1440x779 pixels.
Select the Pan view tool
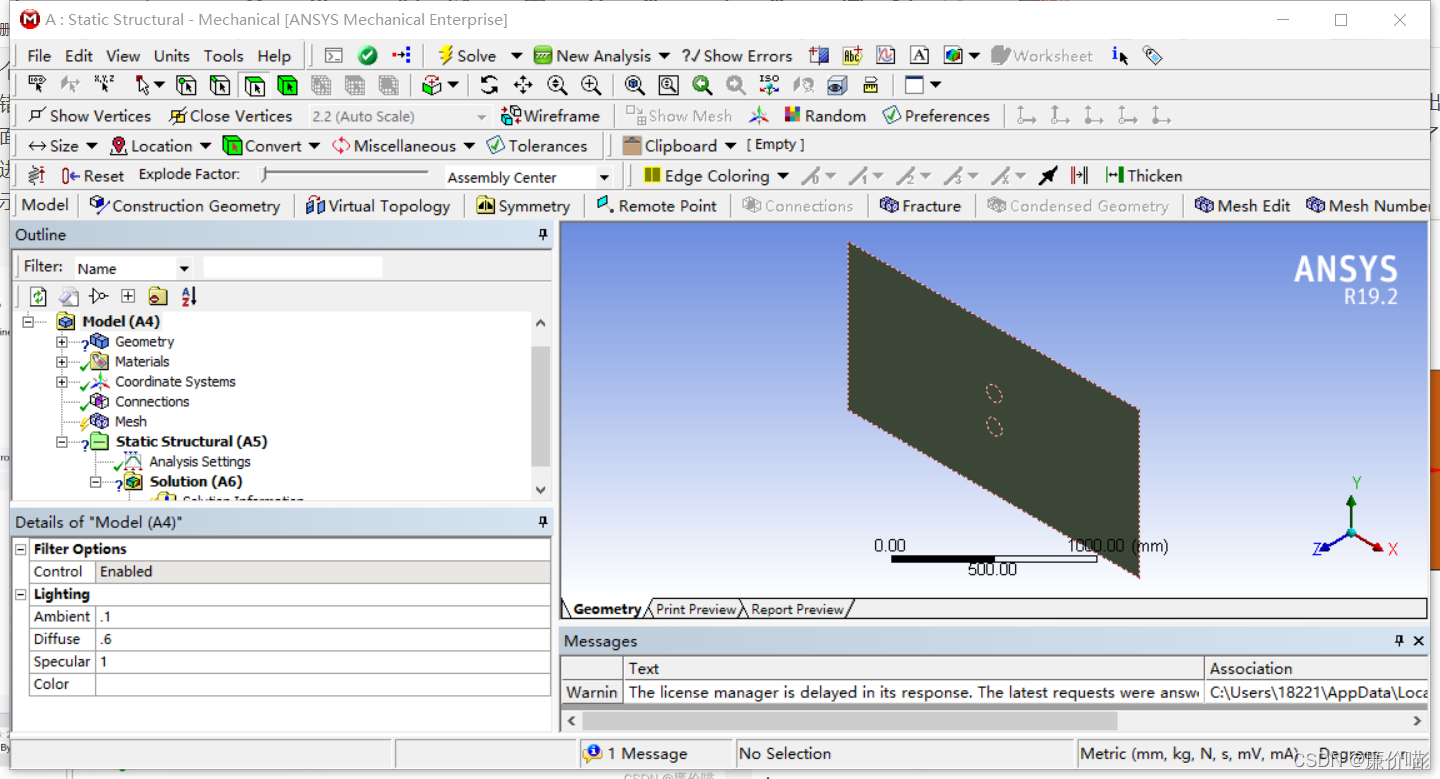[523, 85]
